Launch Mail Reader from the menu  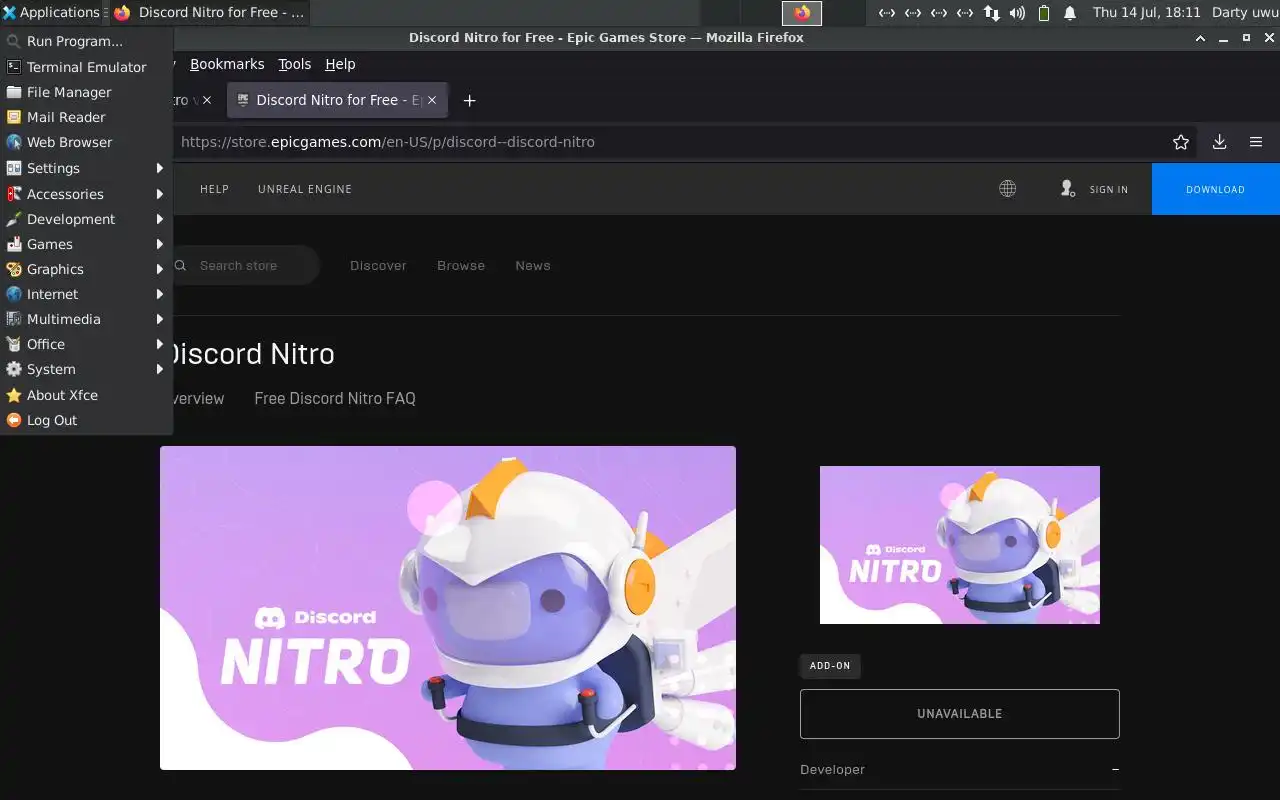[x=86, y=117]
